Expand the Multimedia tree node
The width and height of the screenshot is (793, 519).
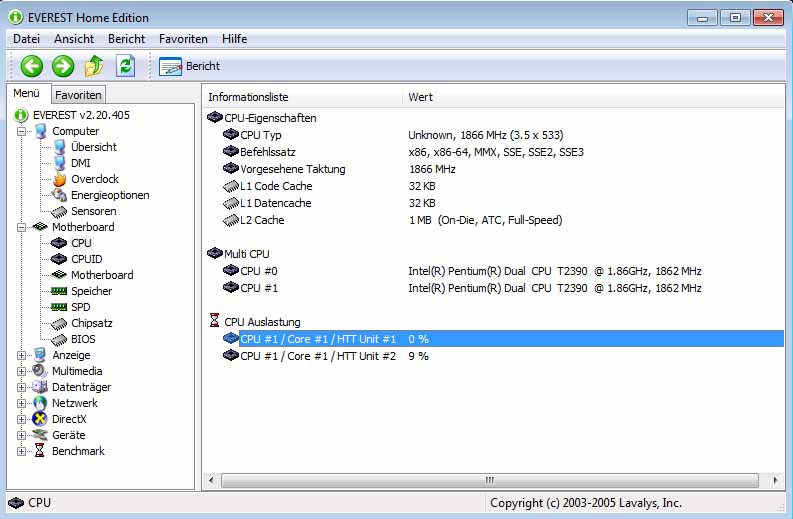tap(21, 371)
